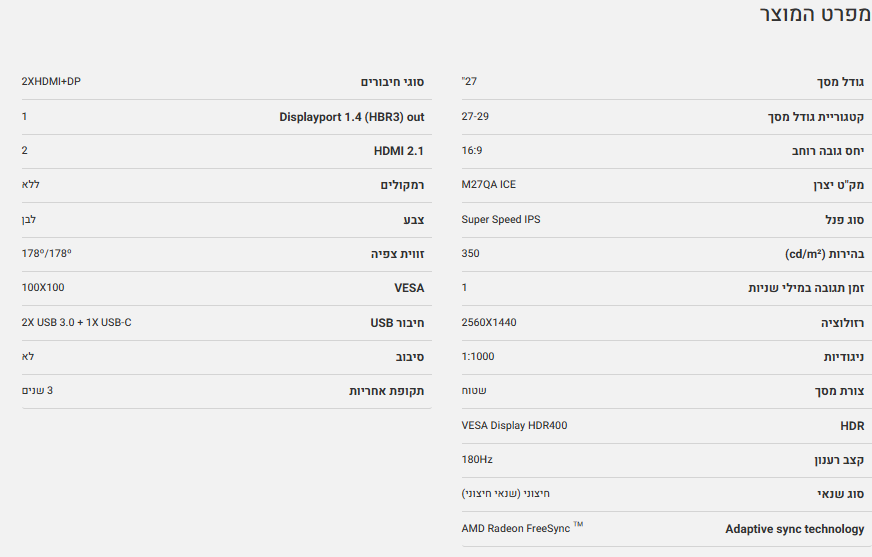The image size is (872, 557).
Task: Select the 16:9 aspect ratio value
Action: tap(472, 150)
